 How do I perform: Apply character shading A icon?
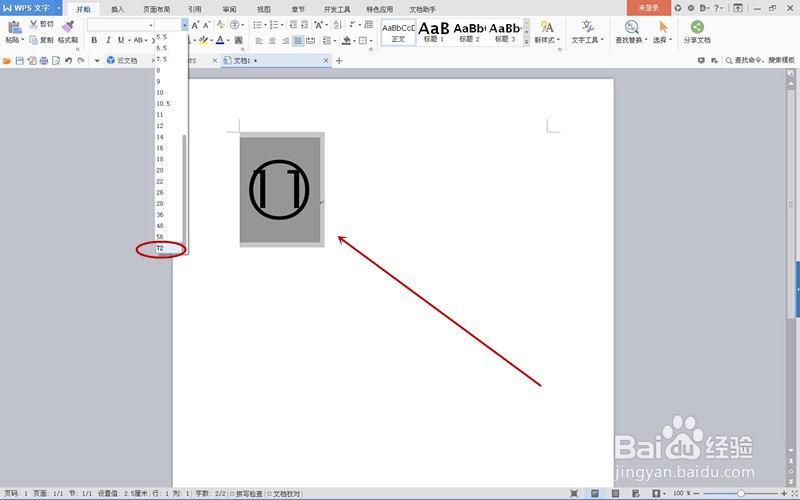[238, 40]
